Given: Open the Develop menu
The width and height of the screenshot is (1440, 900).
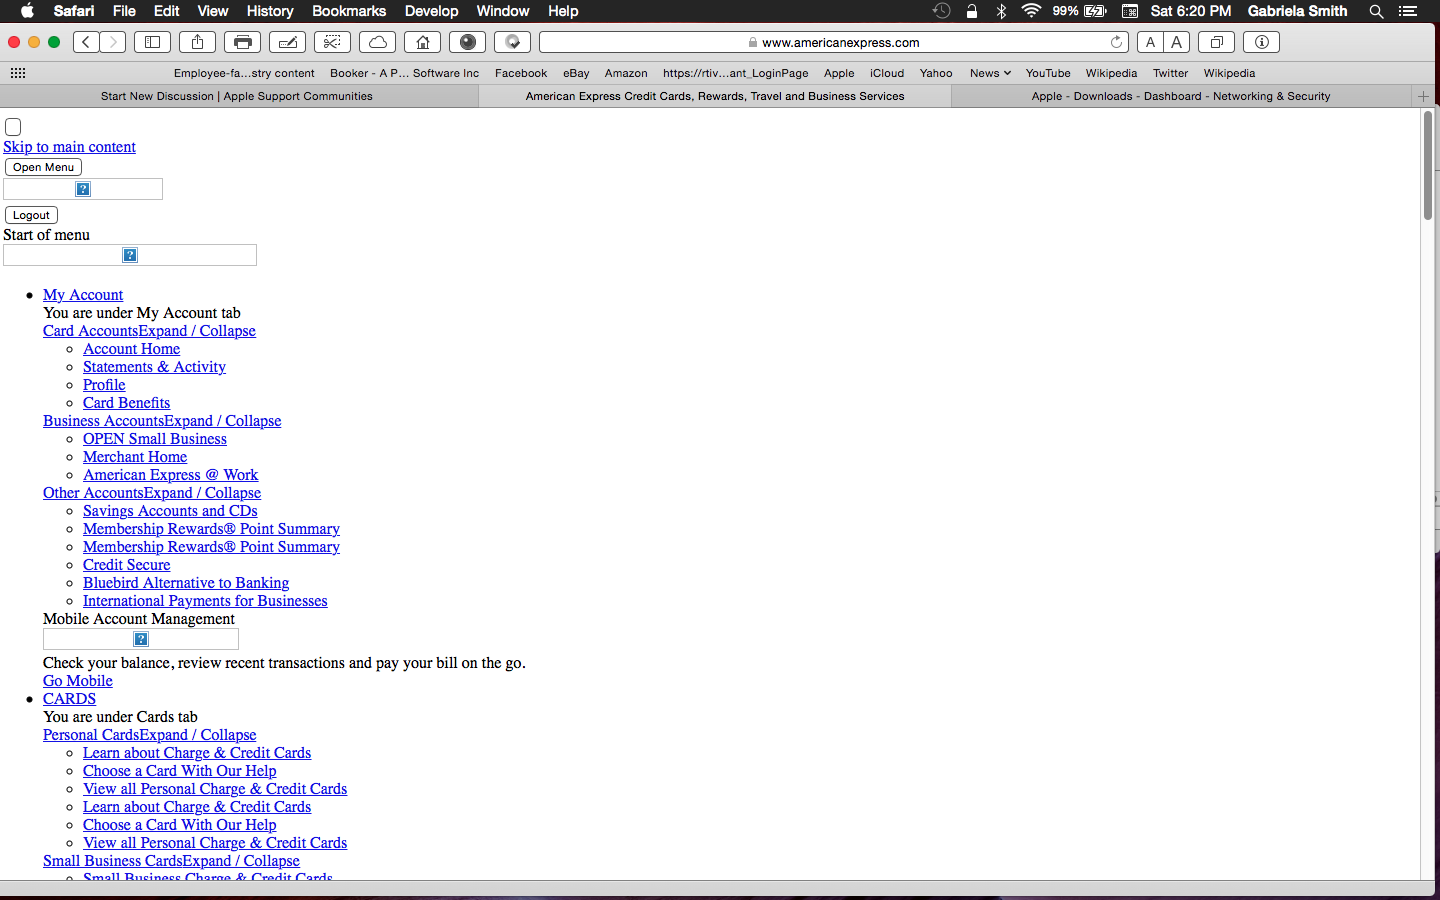Looking at the screenshot, I should click(431, 11).
